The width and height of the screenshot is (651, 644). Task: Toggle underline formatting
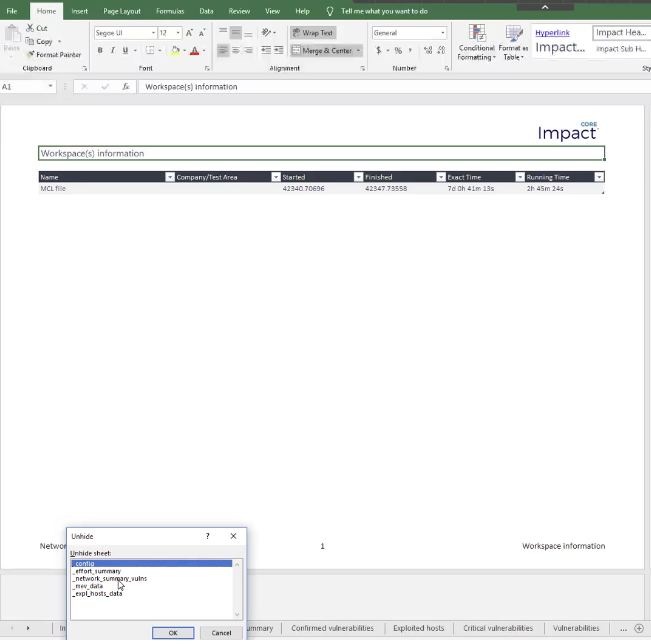[125, 50]
